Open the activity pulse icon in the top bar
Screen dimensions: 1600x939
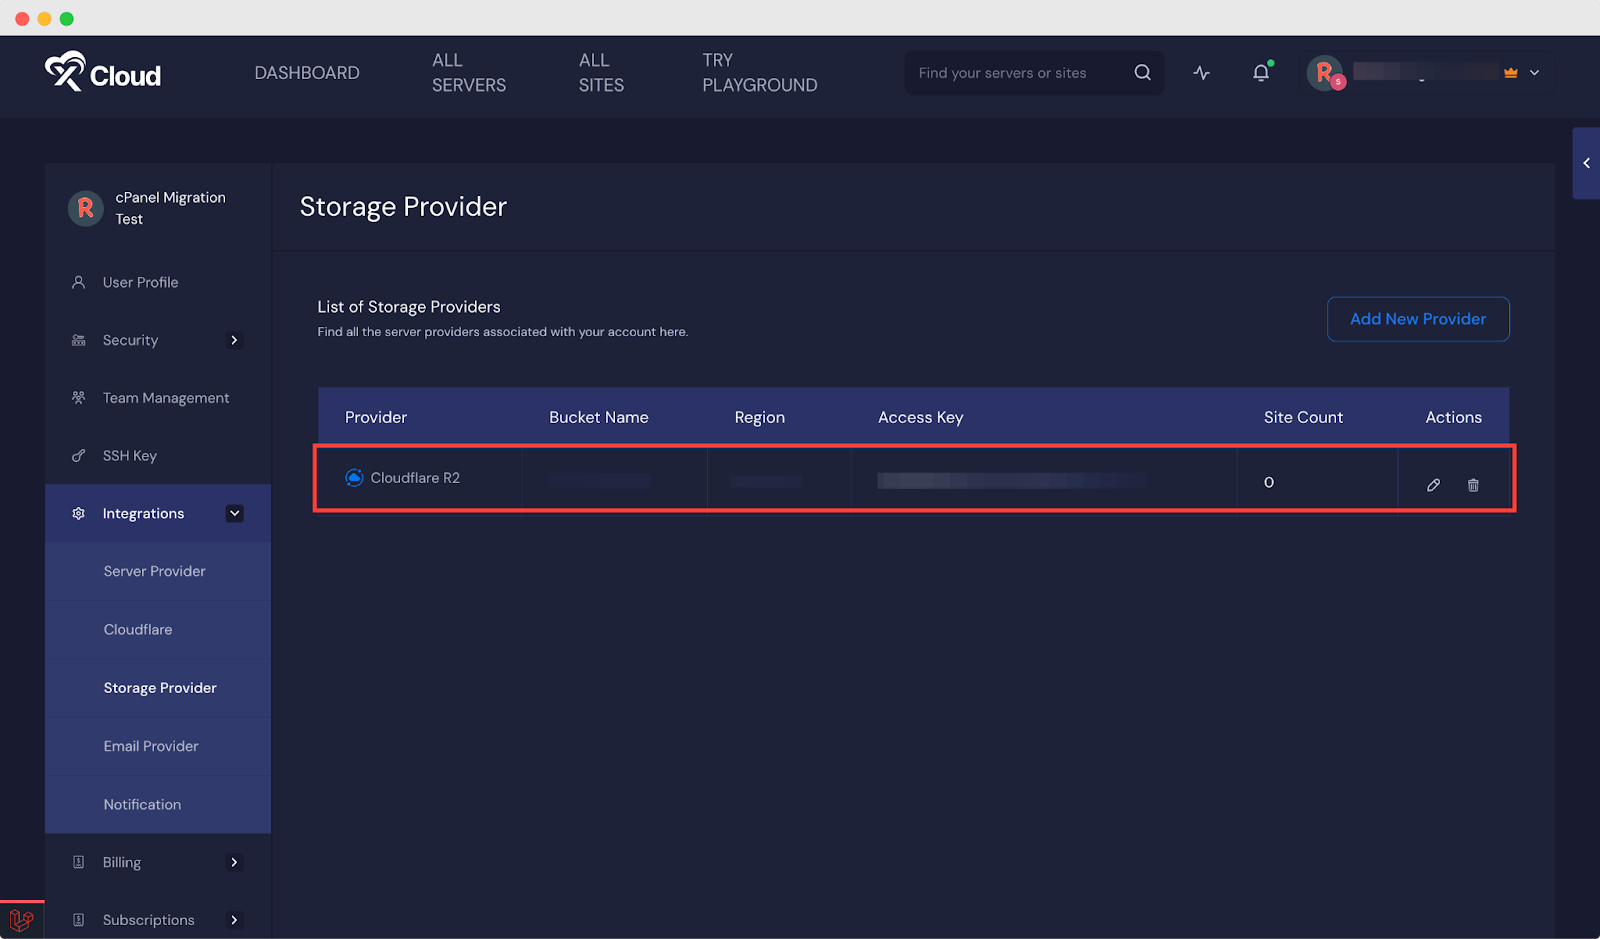pyautogui.click(x=1201, y=72)
